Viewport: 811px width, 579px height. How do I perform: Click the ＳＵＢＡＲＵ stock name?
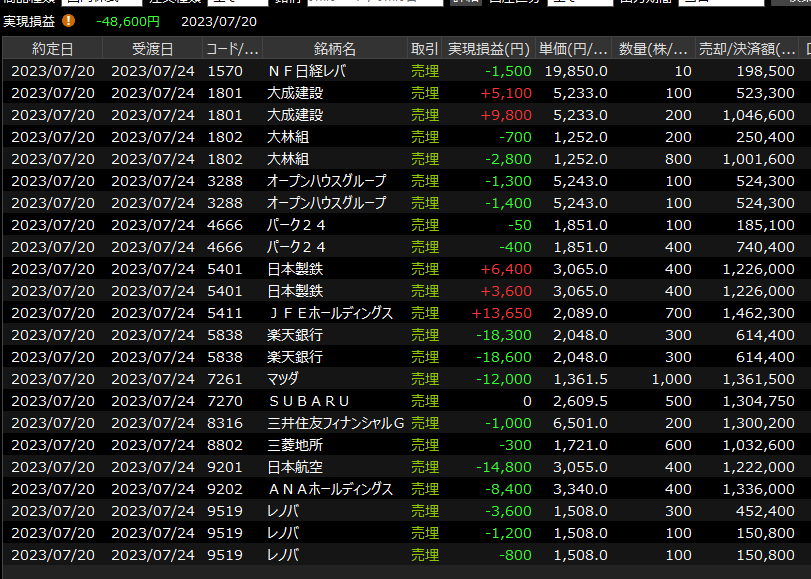[307, 401]
